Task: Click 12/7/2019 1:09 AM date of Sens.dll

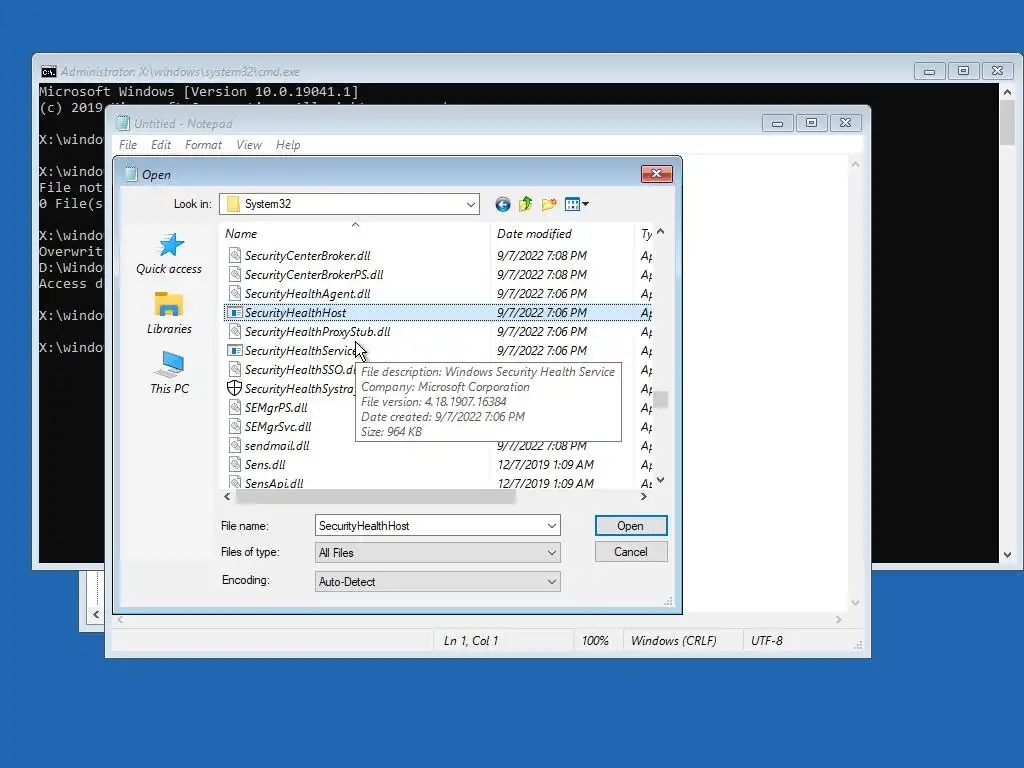Action: click(545, 464)
